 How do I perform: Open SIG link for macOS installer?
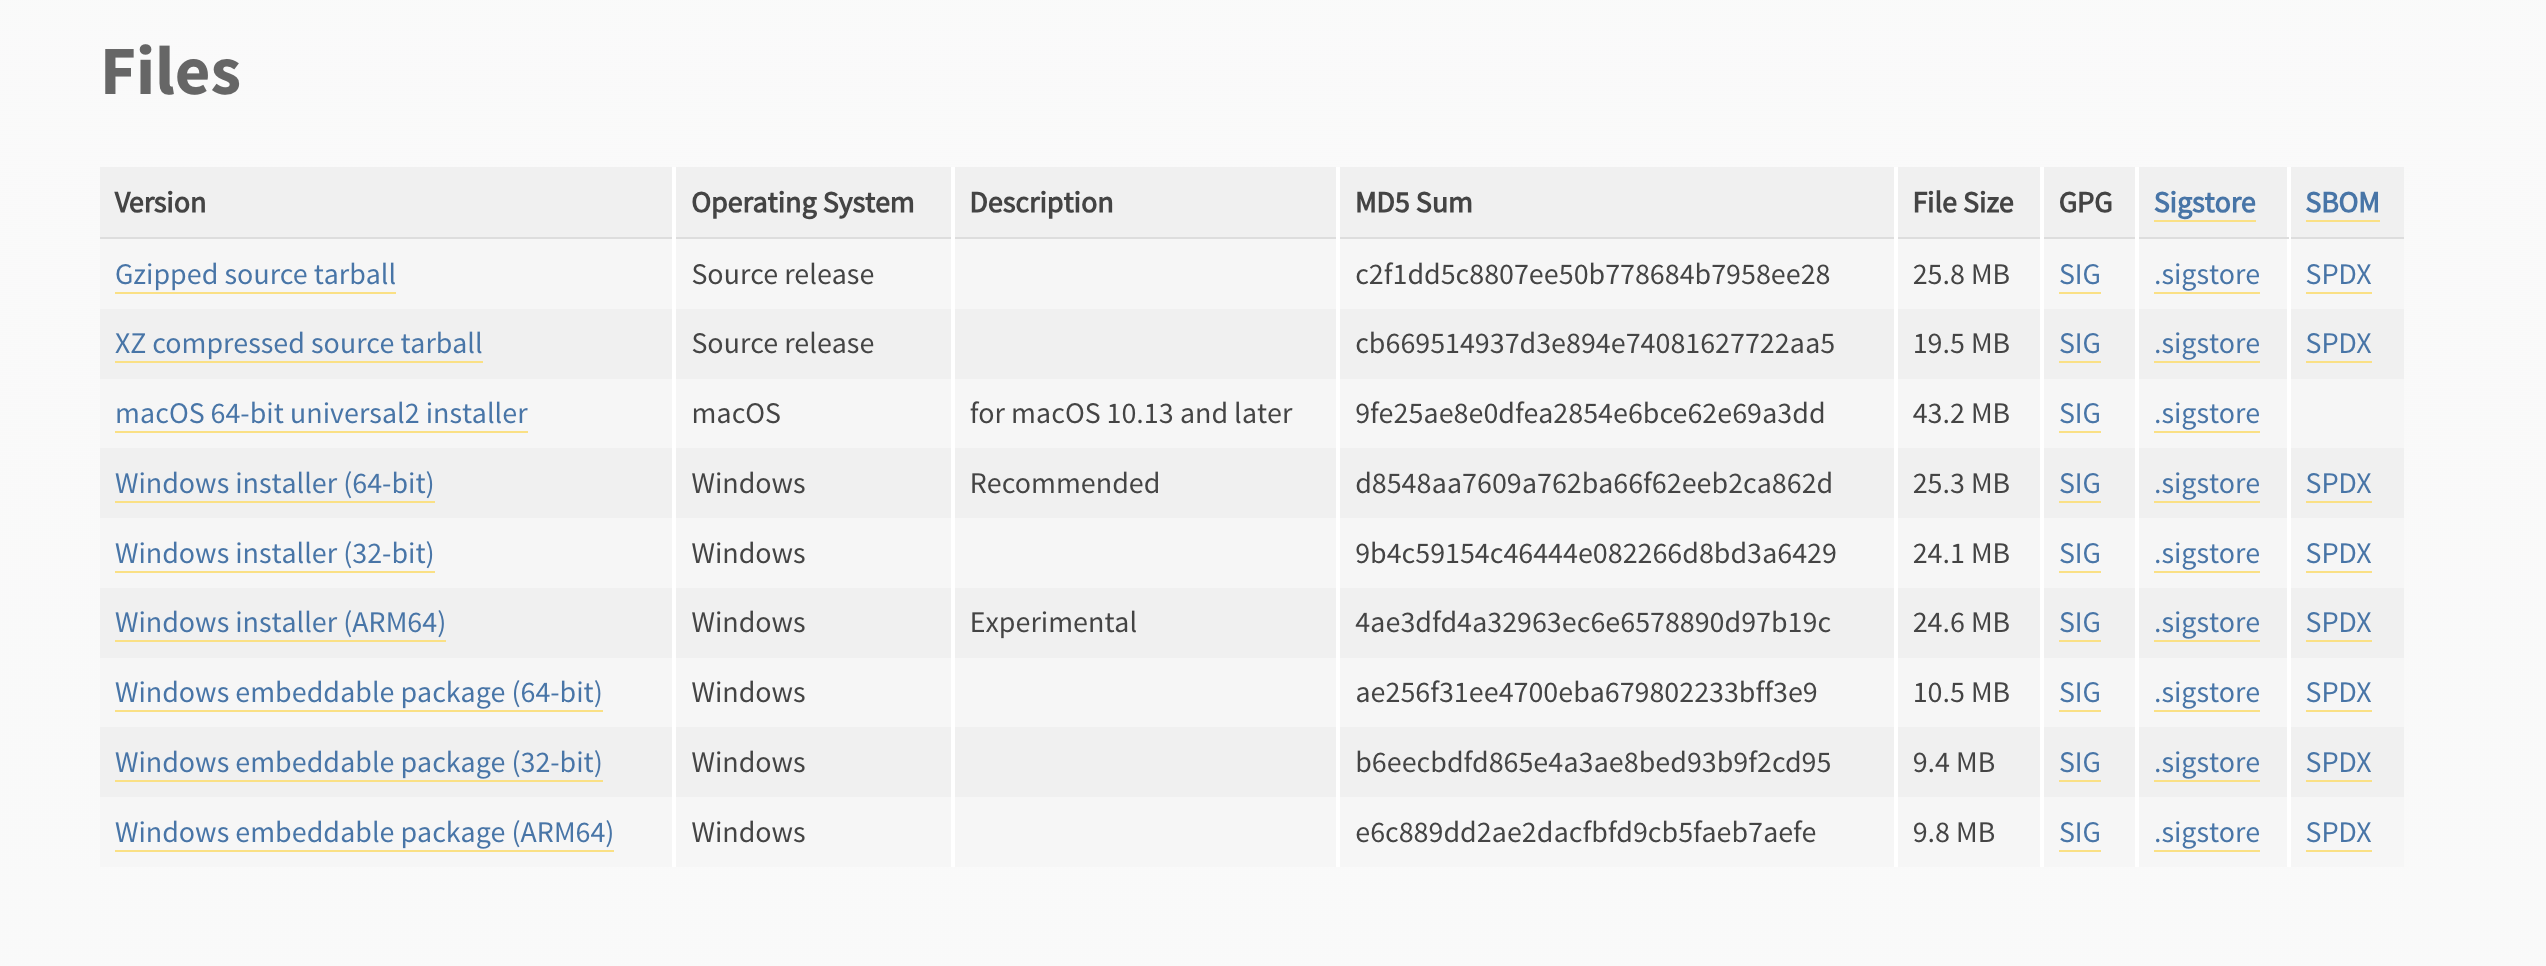[2079, 413]
